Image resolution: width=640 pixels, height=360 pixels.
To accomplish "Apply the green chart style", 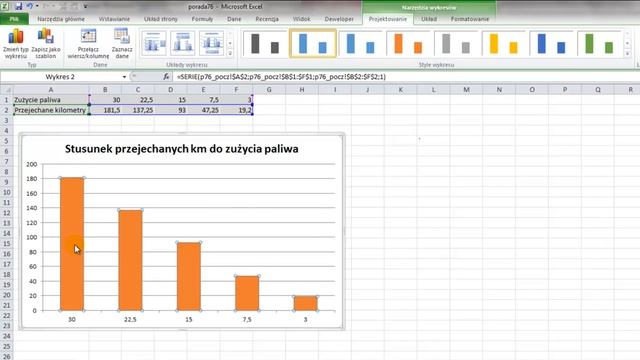I will pyautogui.click(x=599, y=43).
